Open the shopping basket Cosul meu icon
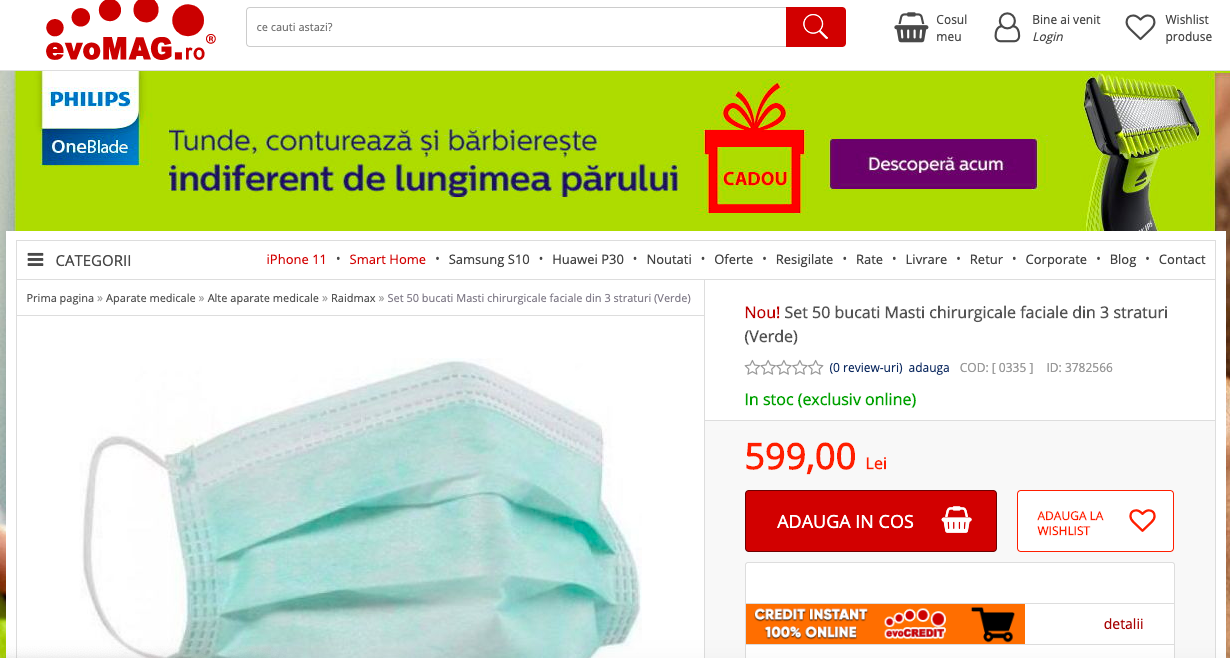Viewport: 1230px width, 658px height. pos(911,28)
